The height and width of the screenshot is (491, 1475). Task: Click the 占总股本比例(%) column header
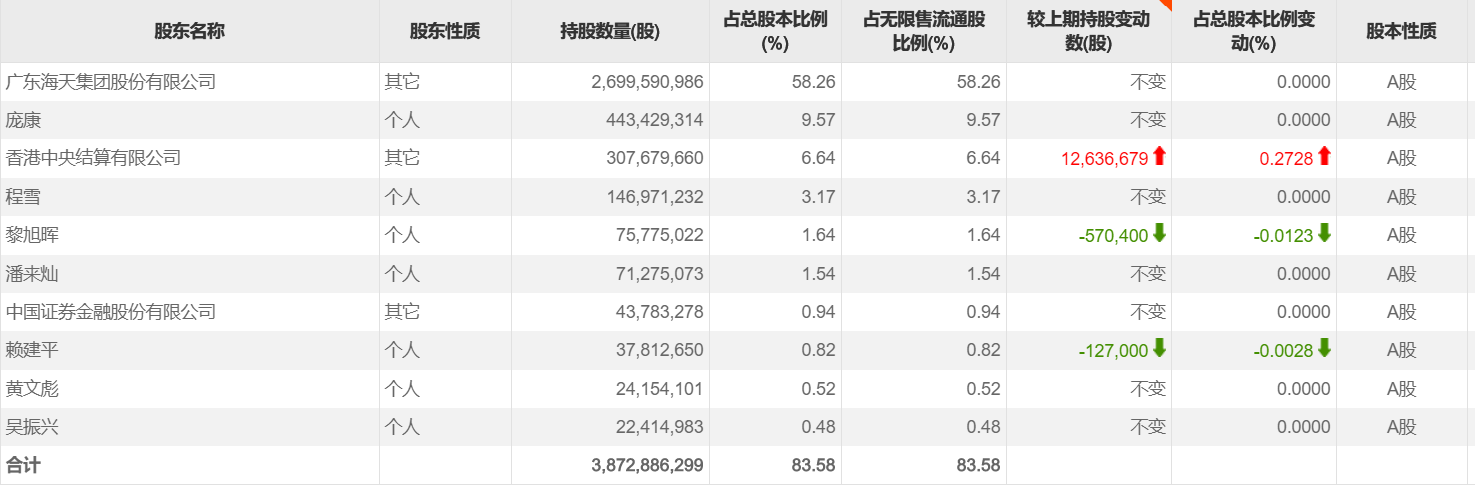pos(775,31)
